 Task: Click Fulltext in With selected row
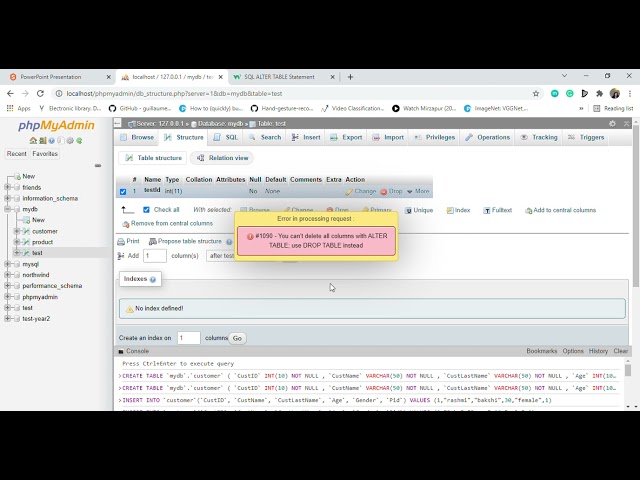497,210
